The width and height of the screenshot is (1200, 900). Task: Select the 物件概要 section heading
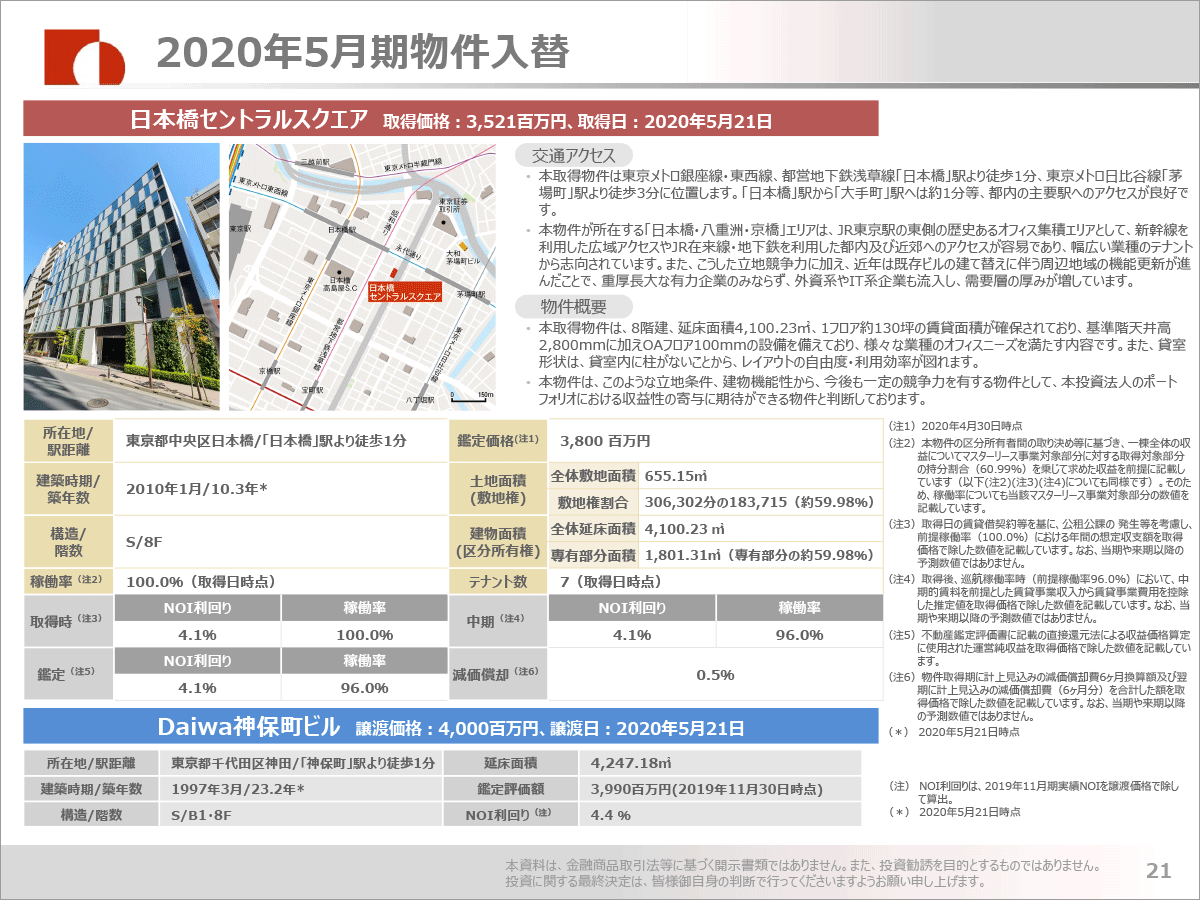(573, 306)
